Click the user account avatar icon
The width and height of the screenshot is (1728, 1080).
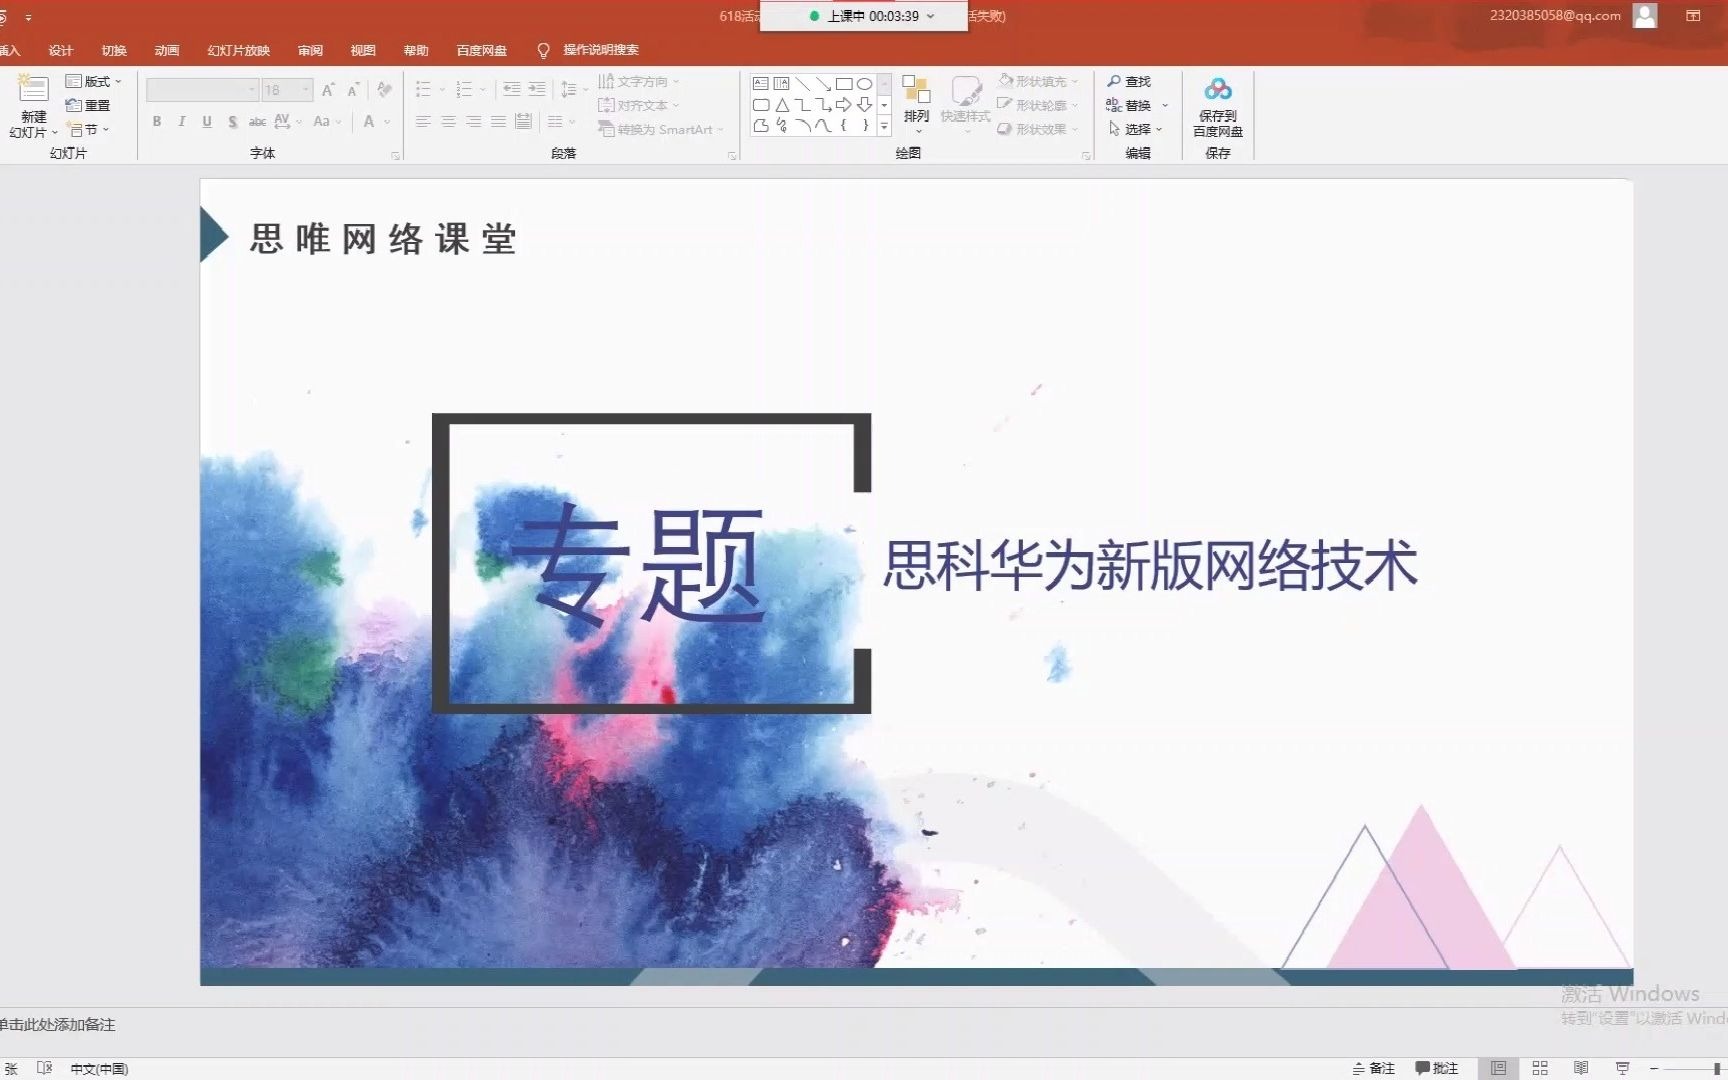[x=1645, y=15]
